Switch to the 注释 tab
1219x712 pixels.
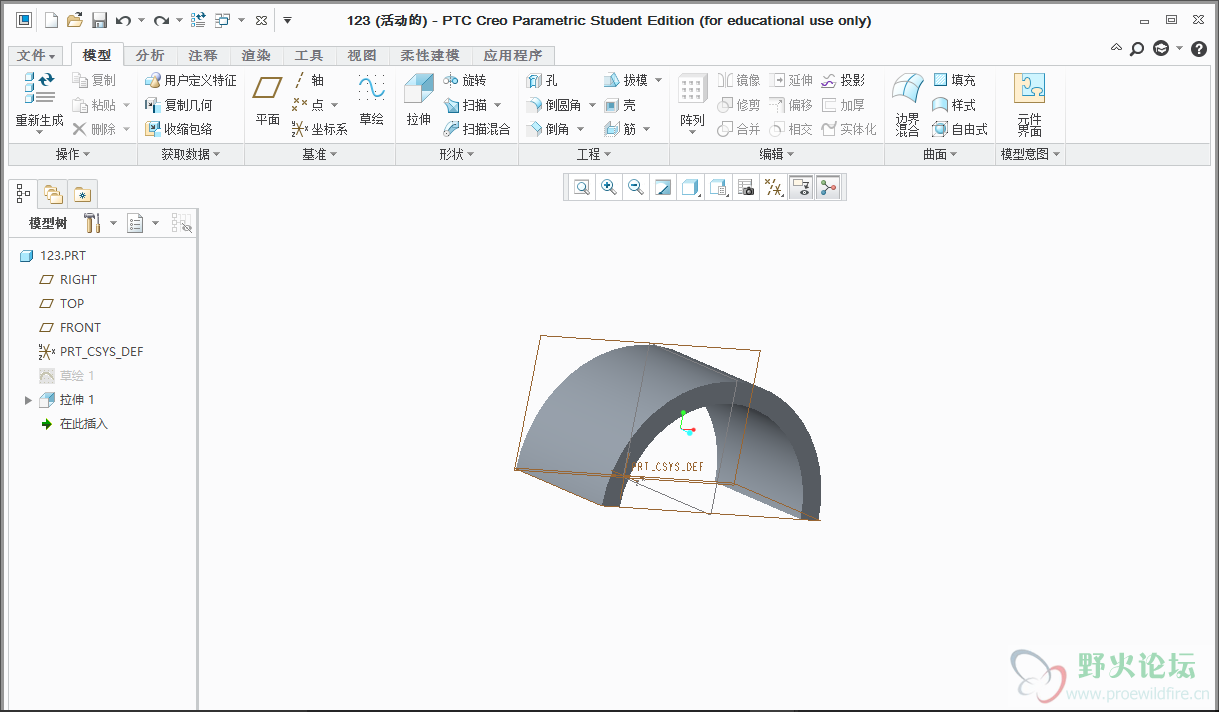pos(203,56)
